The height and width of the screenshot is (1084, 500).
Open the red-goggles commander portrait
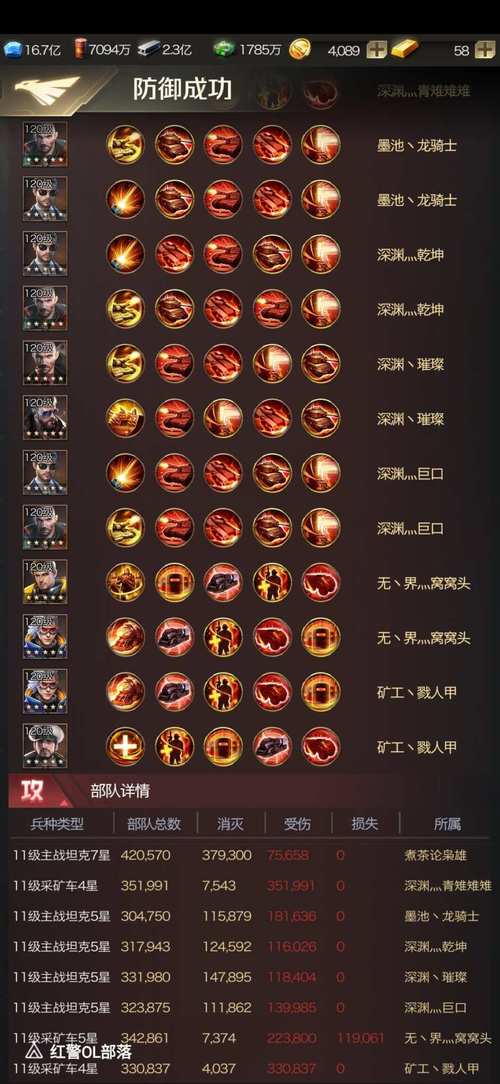click(x=45, y=637)
